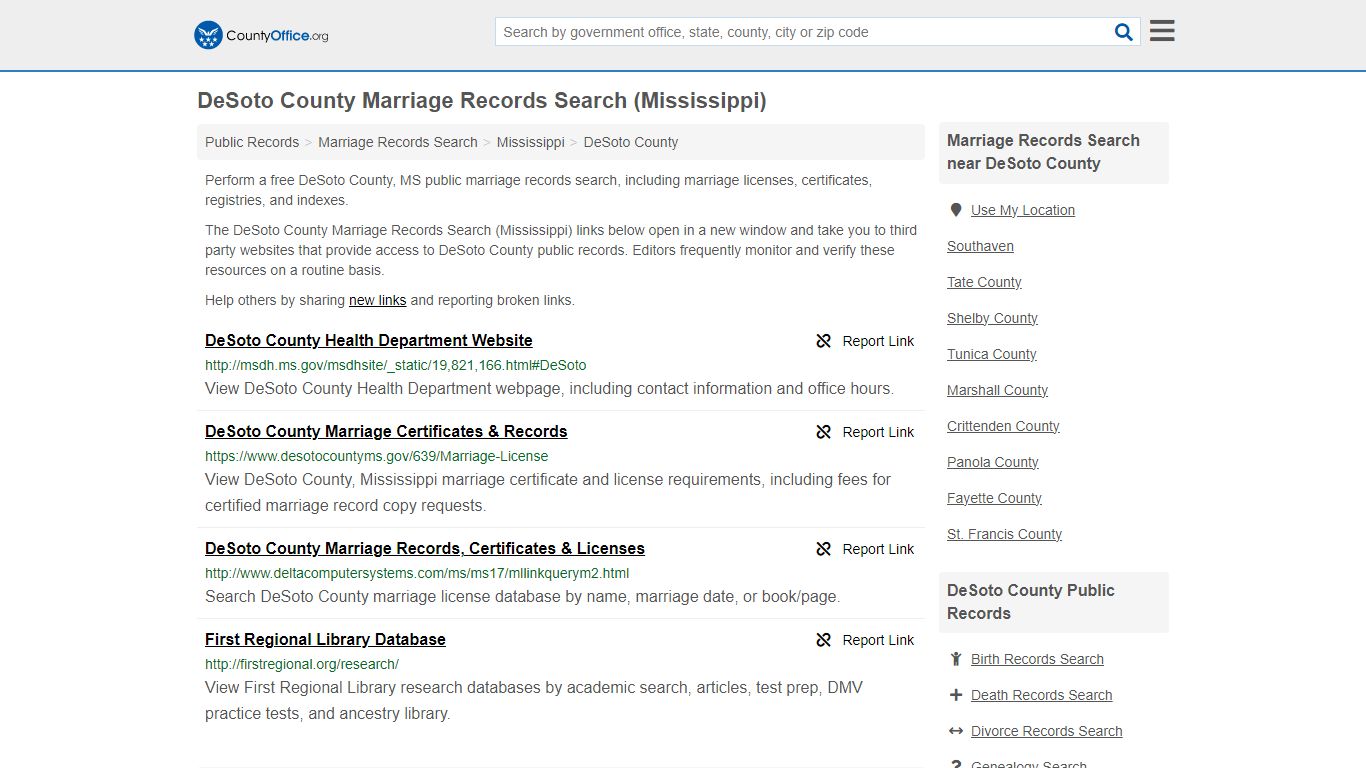Click the CountyOffice.org logo
This screenshot has height=768, width=1366.
coord(261,35)
